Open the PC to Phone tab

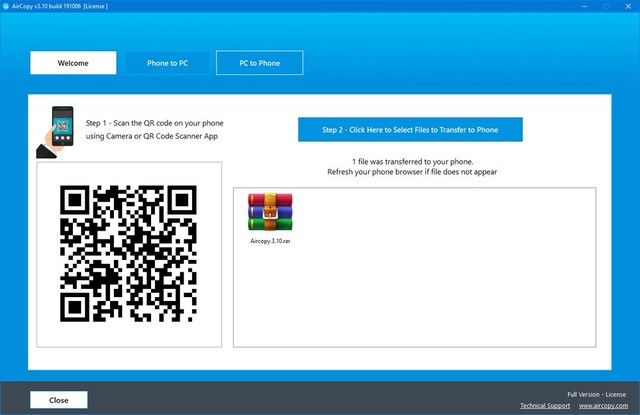259,63
